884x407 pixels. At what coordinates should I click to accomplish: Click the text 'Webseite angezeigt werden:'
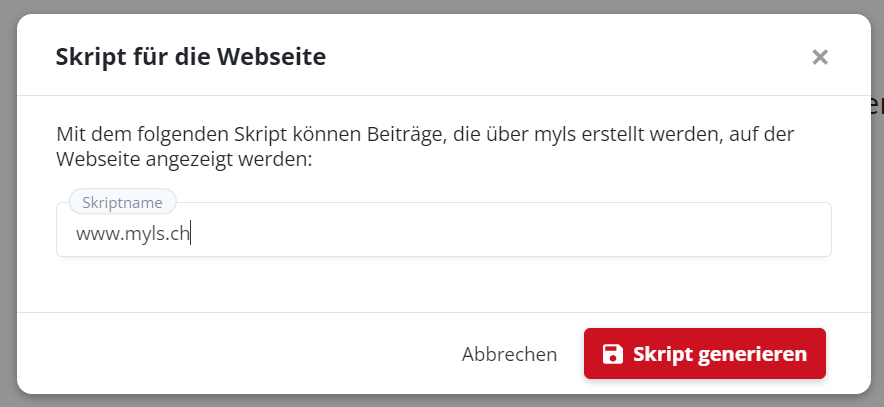185,159
